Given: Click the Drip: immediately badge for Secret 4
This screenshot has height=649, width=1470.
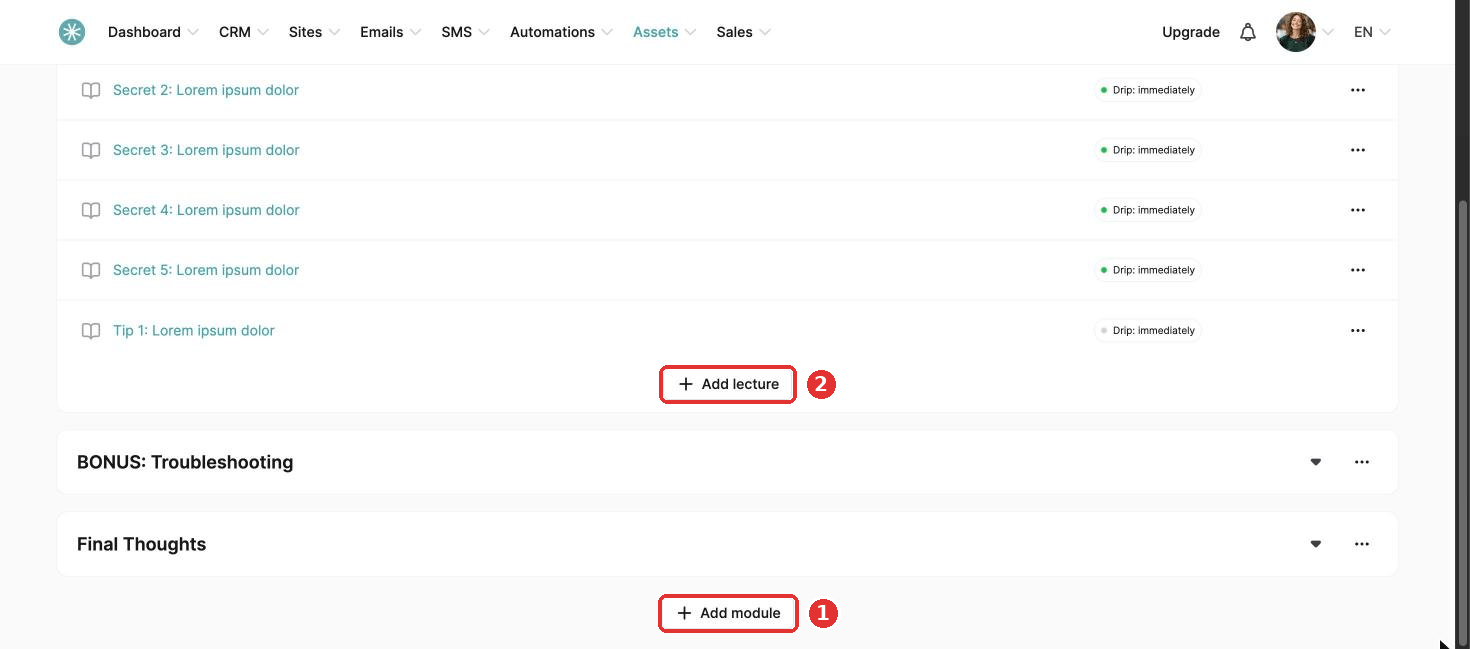Looking at the screenshot, I should [x=1147, y=210].
